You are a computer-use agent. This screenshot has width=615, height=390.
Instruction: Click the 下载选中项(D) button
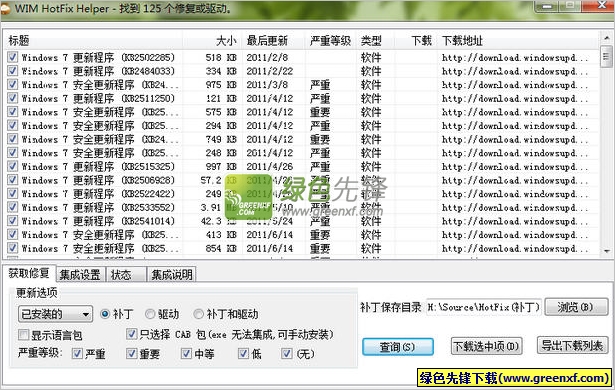pyautogui.click(x=486, y=346)
